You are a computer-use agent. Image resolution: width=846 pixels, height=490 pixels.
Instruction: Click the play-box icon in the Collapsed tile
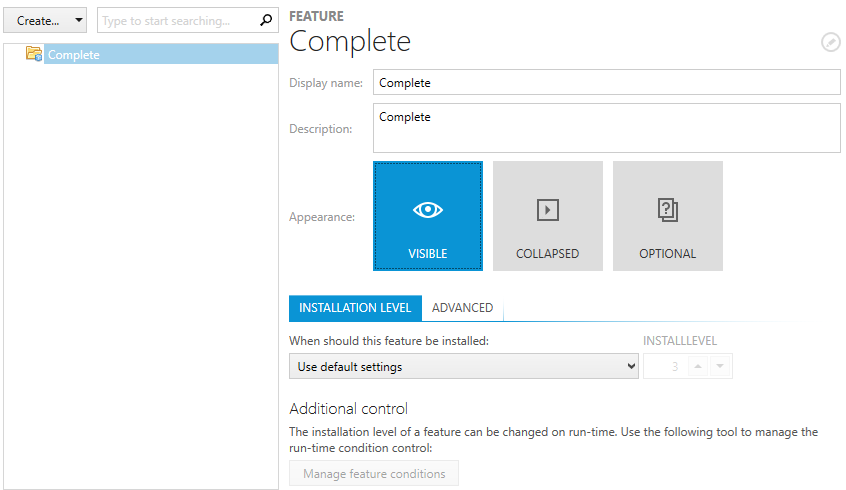(547, 210)
